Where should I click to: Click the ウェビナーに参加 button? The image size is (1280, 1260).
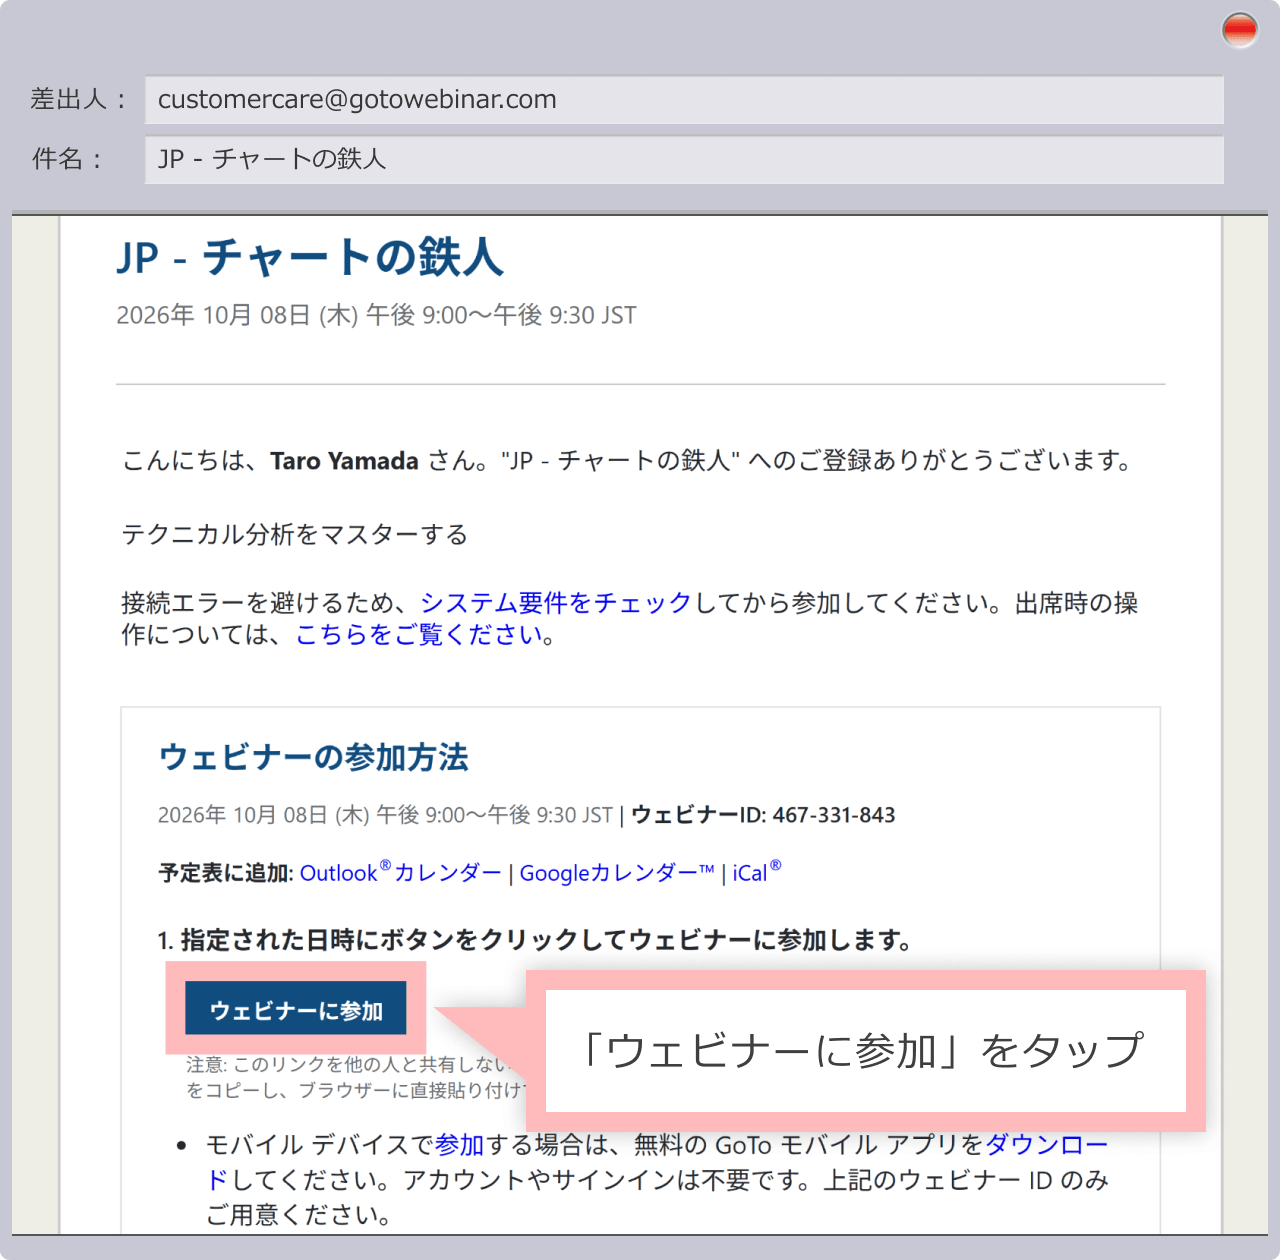tap(296, 1009)
